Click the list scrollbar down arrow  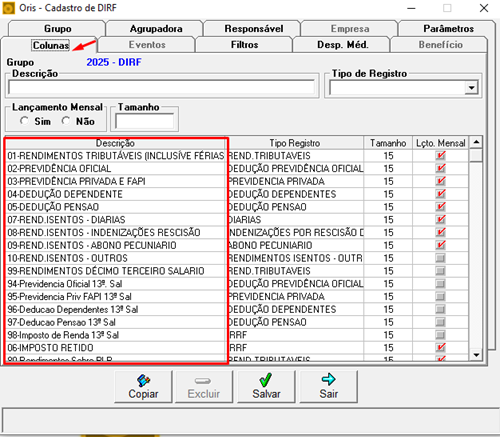[476, 355]
